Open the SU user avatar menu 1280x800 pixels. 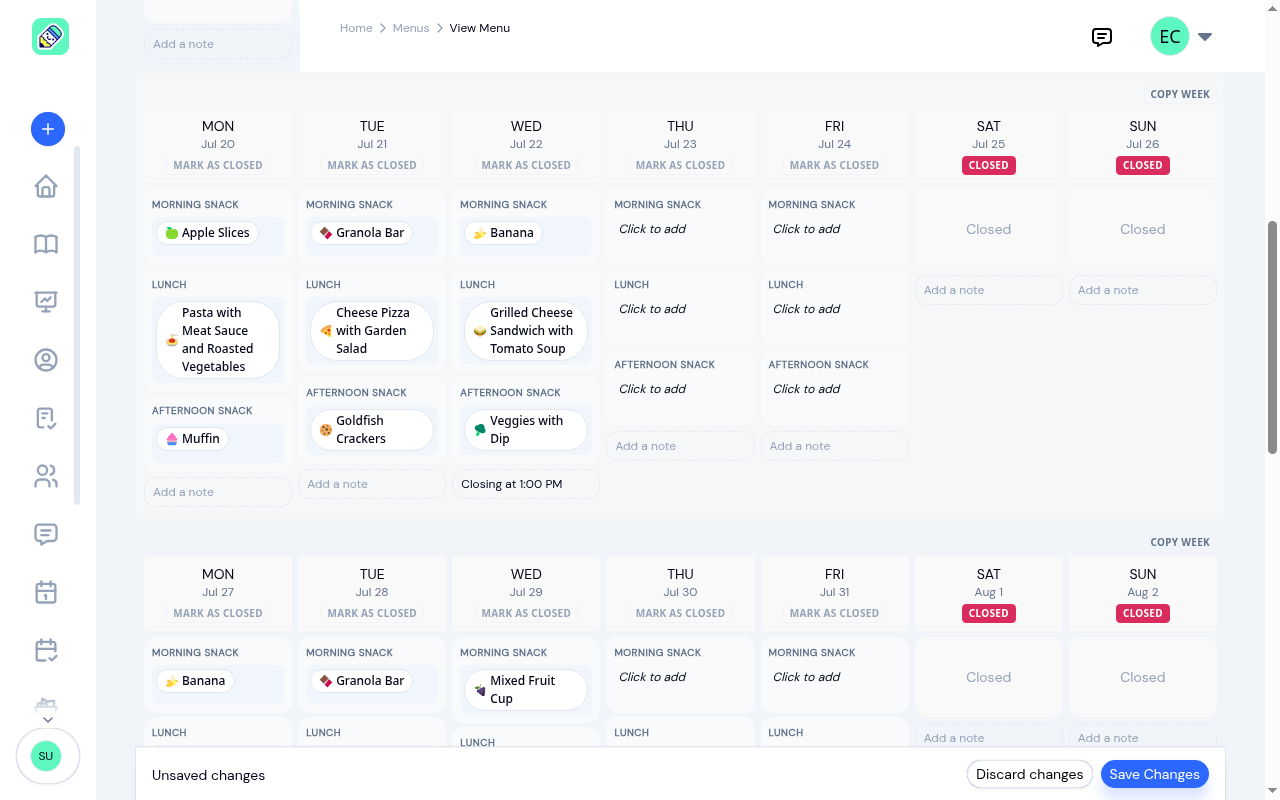coord(46,756)
